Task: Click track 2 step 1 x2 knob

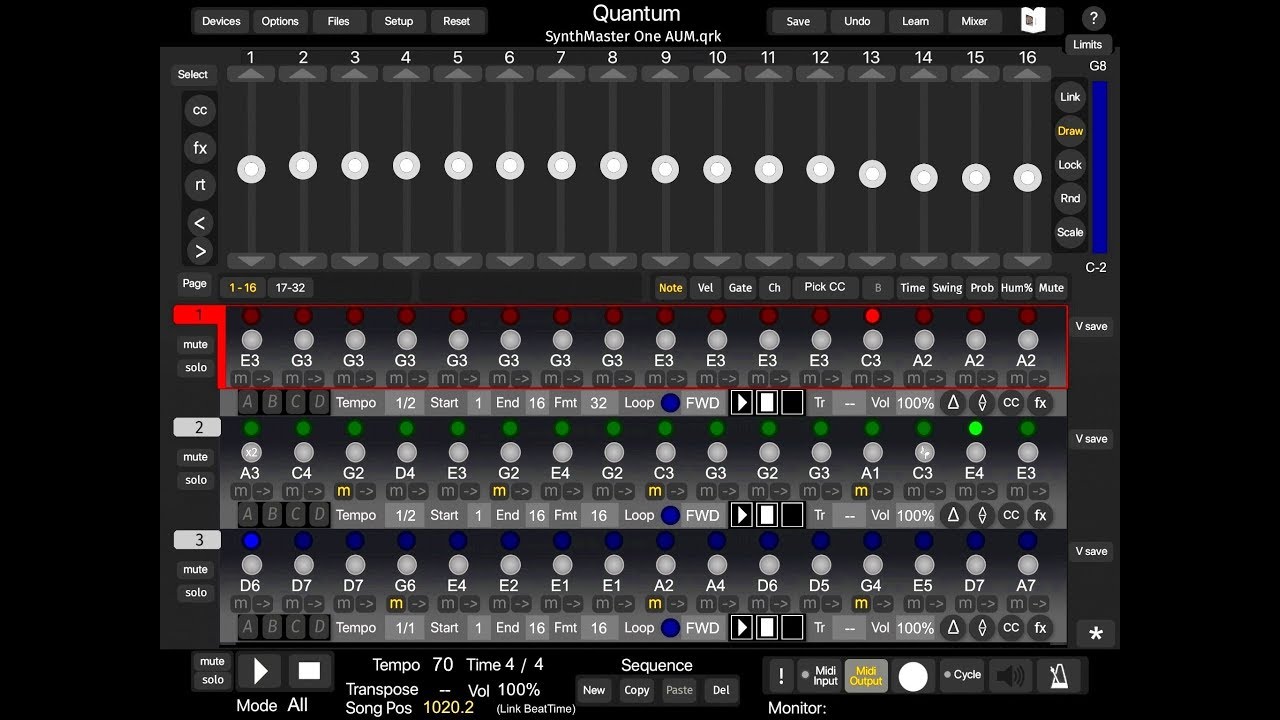Action: pos(251,452)
